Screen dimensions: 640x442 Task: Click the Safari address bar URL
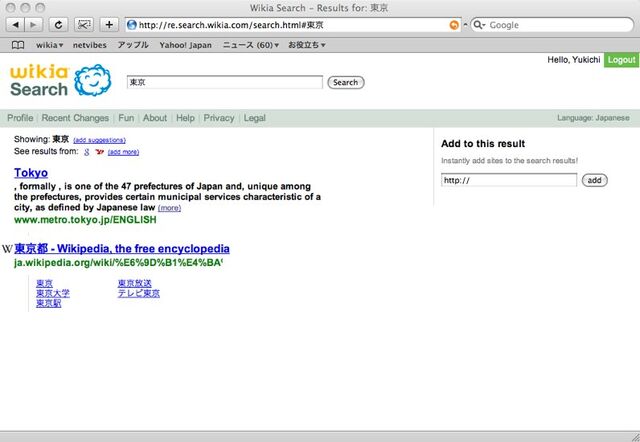click(x=231, y=25)
